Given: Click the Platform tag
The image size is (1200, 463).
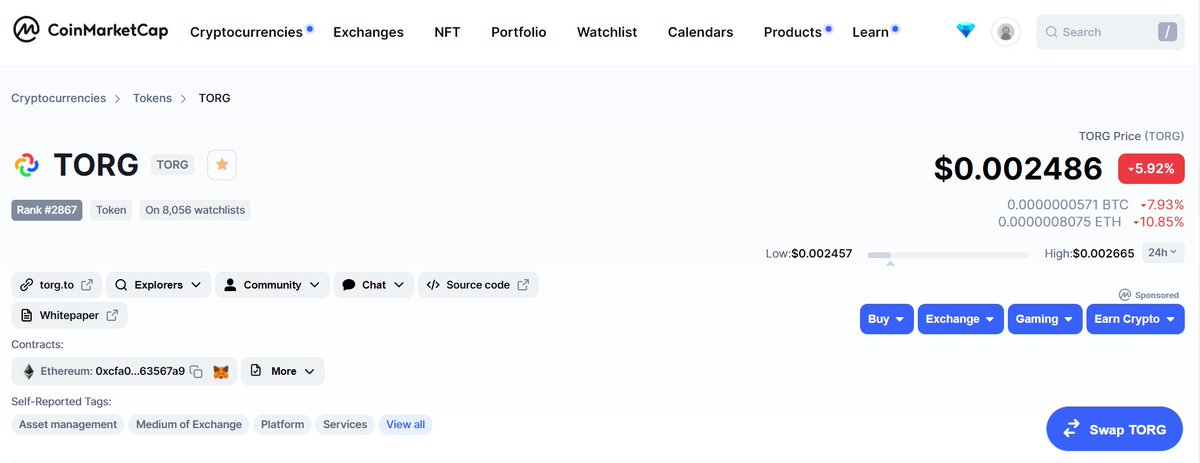Looking at the screenshot, I should point(282,424).
